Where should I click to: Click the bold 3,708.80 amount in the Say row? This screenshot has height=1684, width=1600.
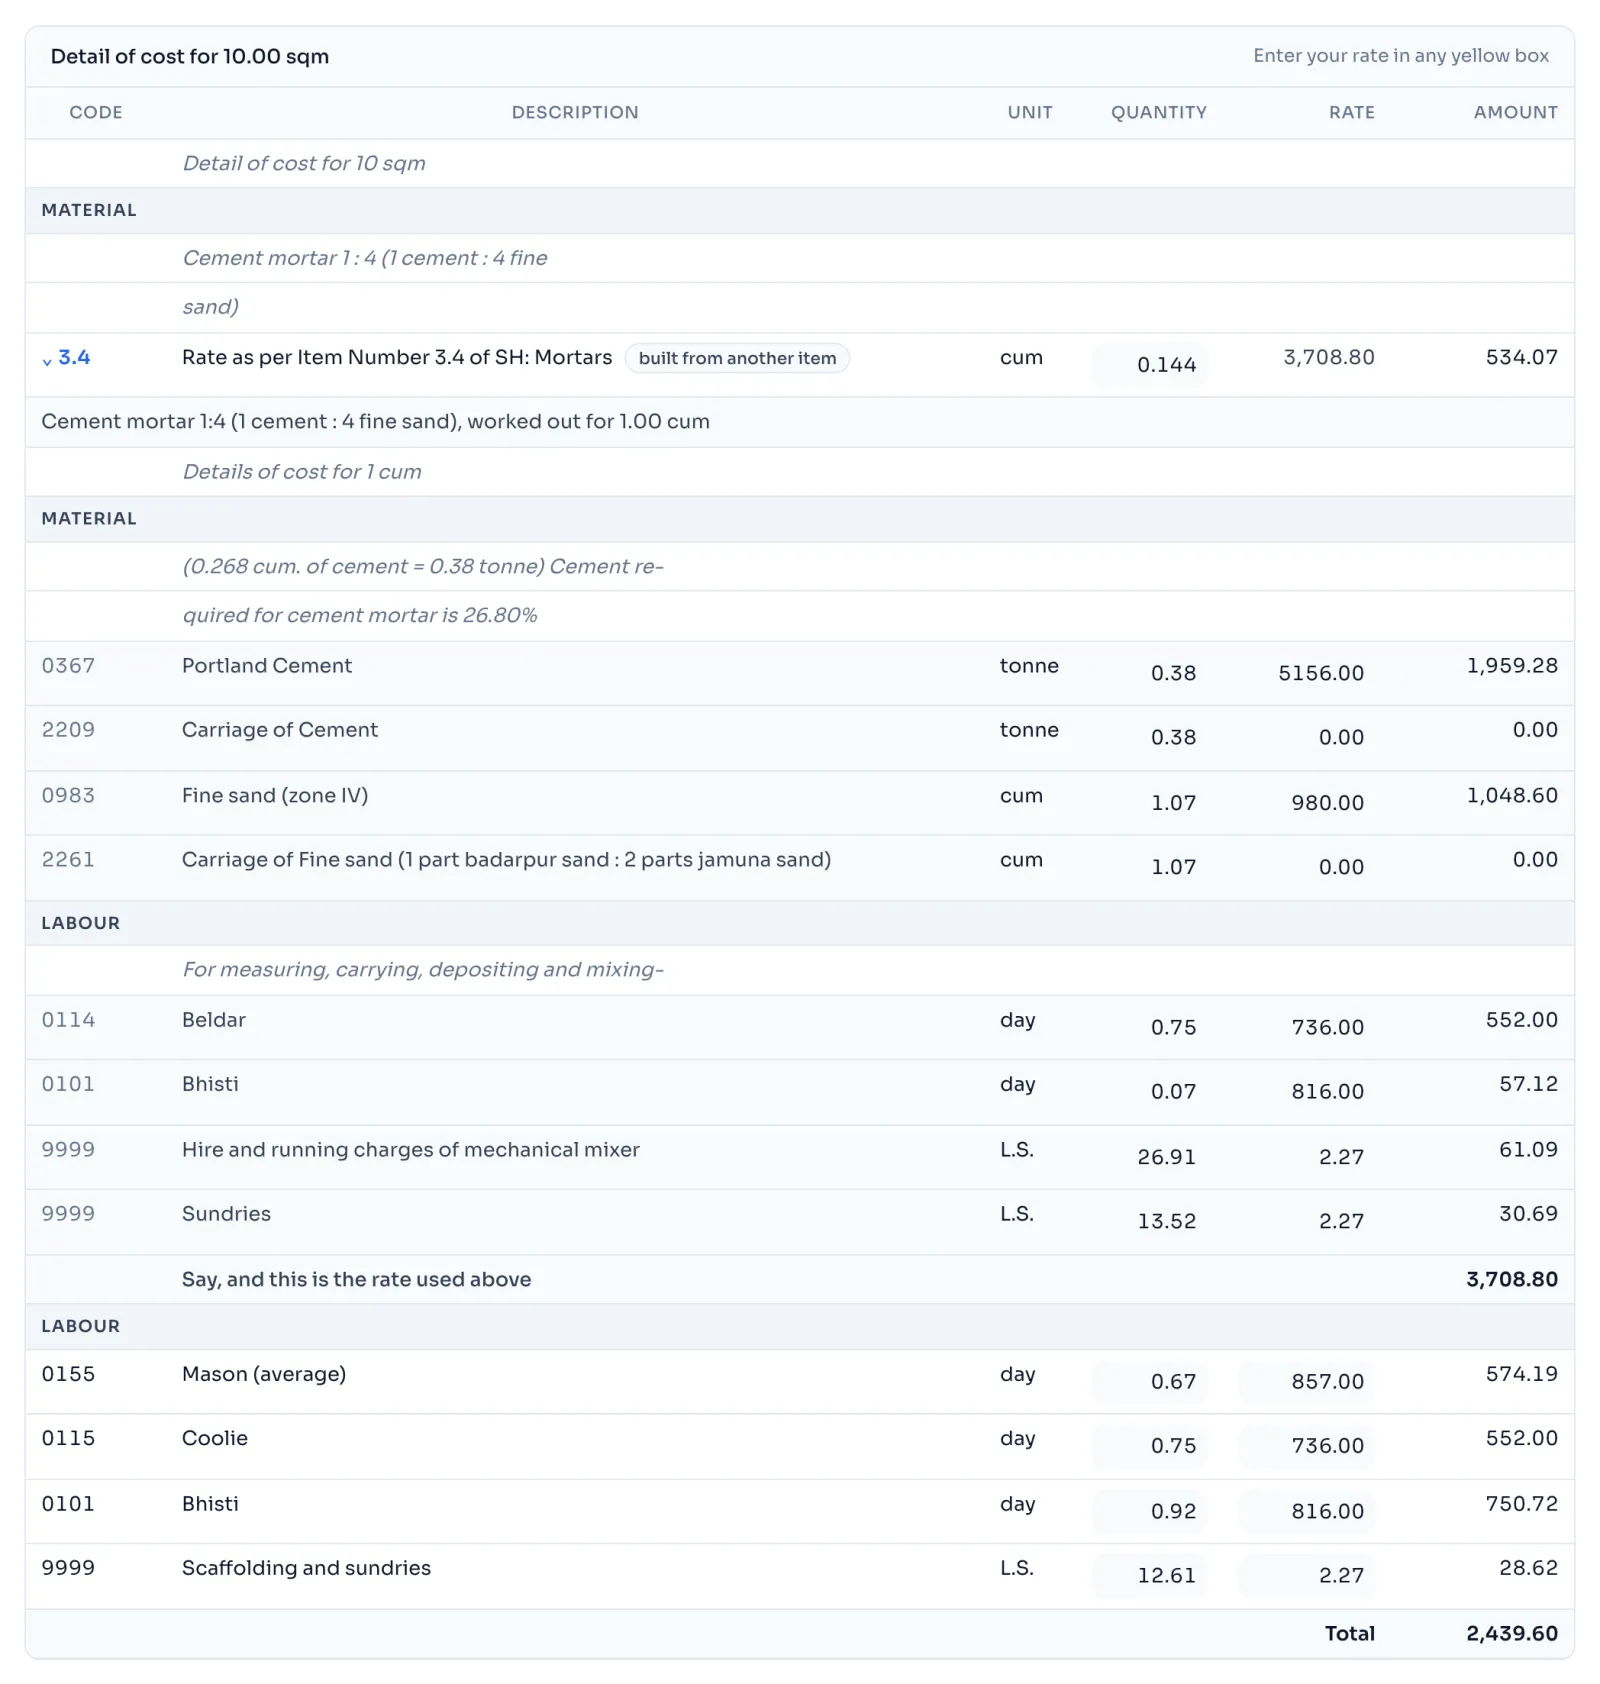tap(1512, 1280)
